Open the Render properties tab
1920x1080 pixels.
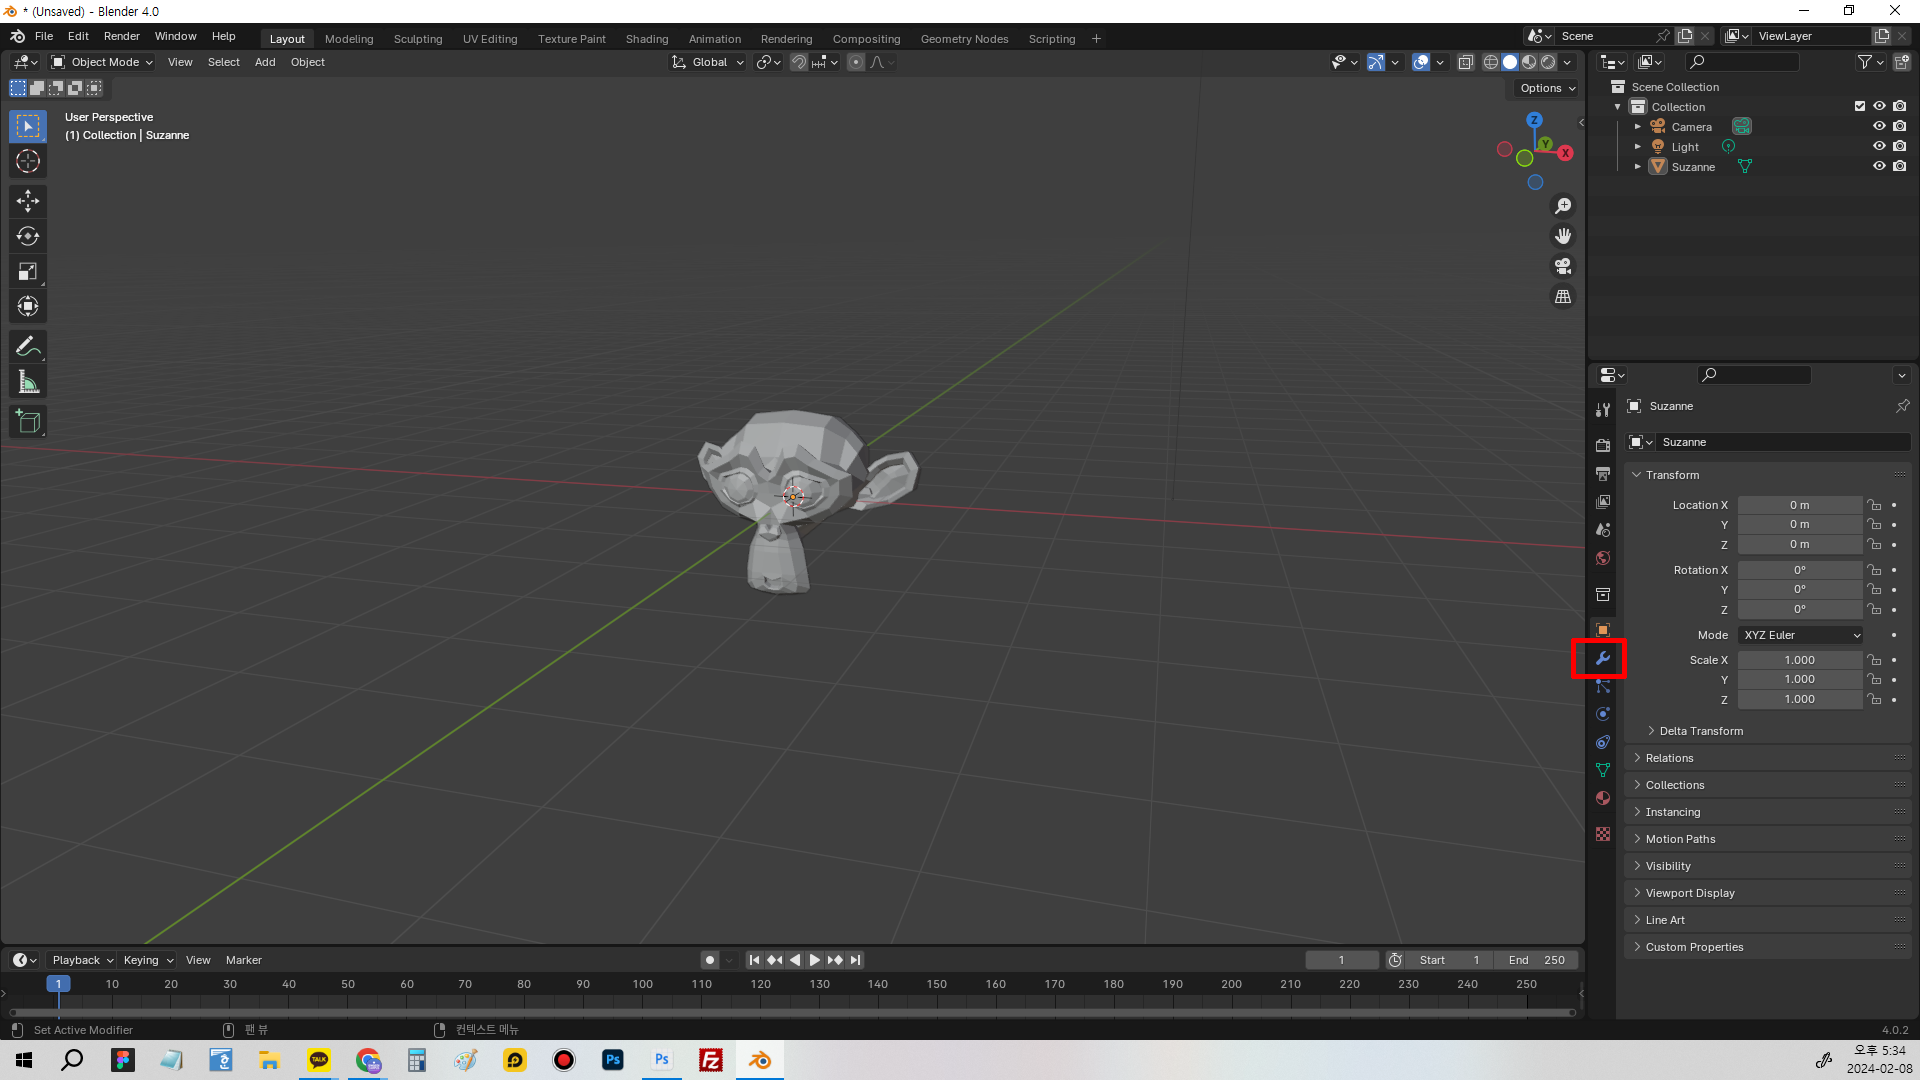pyautogui.click(x=1603, y=445)
